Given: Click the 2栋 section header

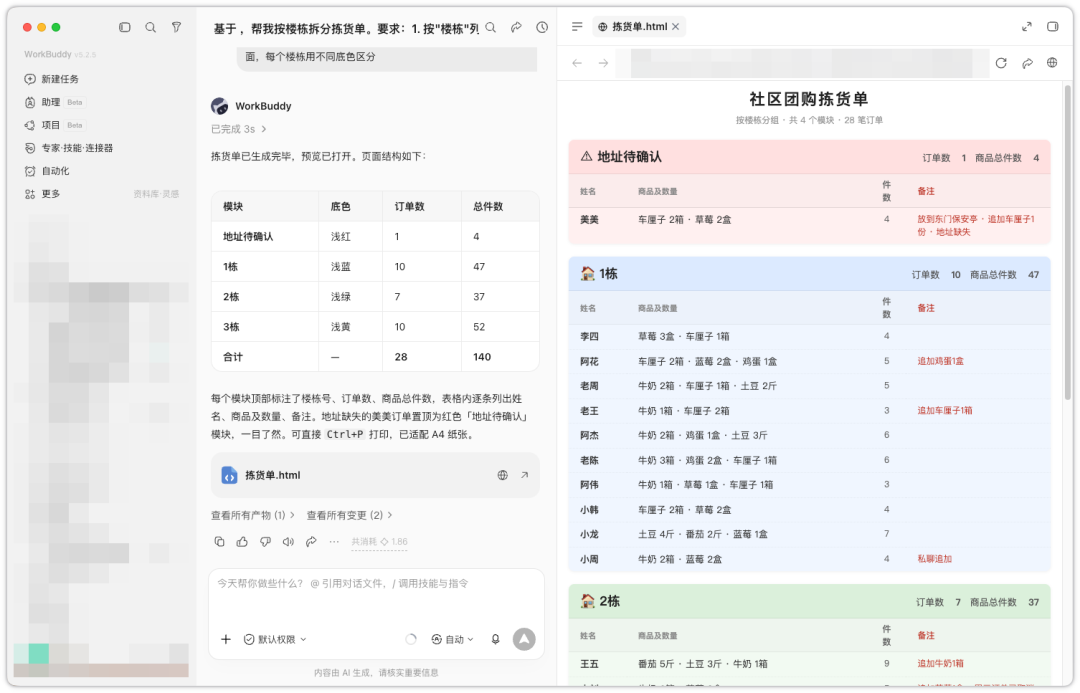Looking at the screenshot, I should coord(809,602).
